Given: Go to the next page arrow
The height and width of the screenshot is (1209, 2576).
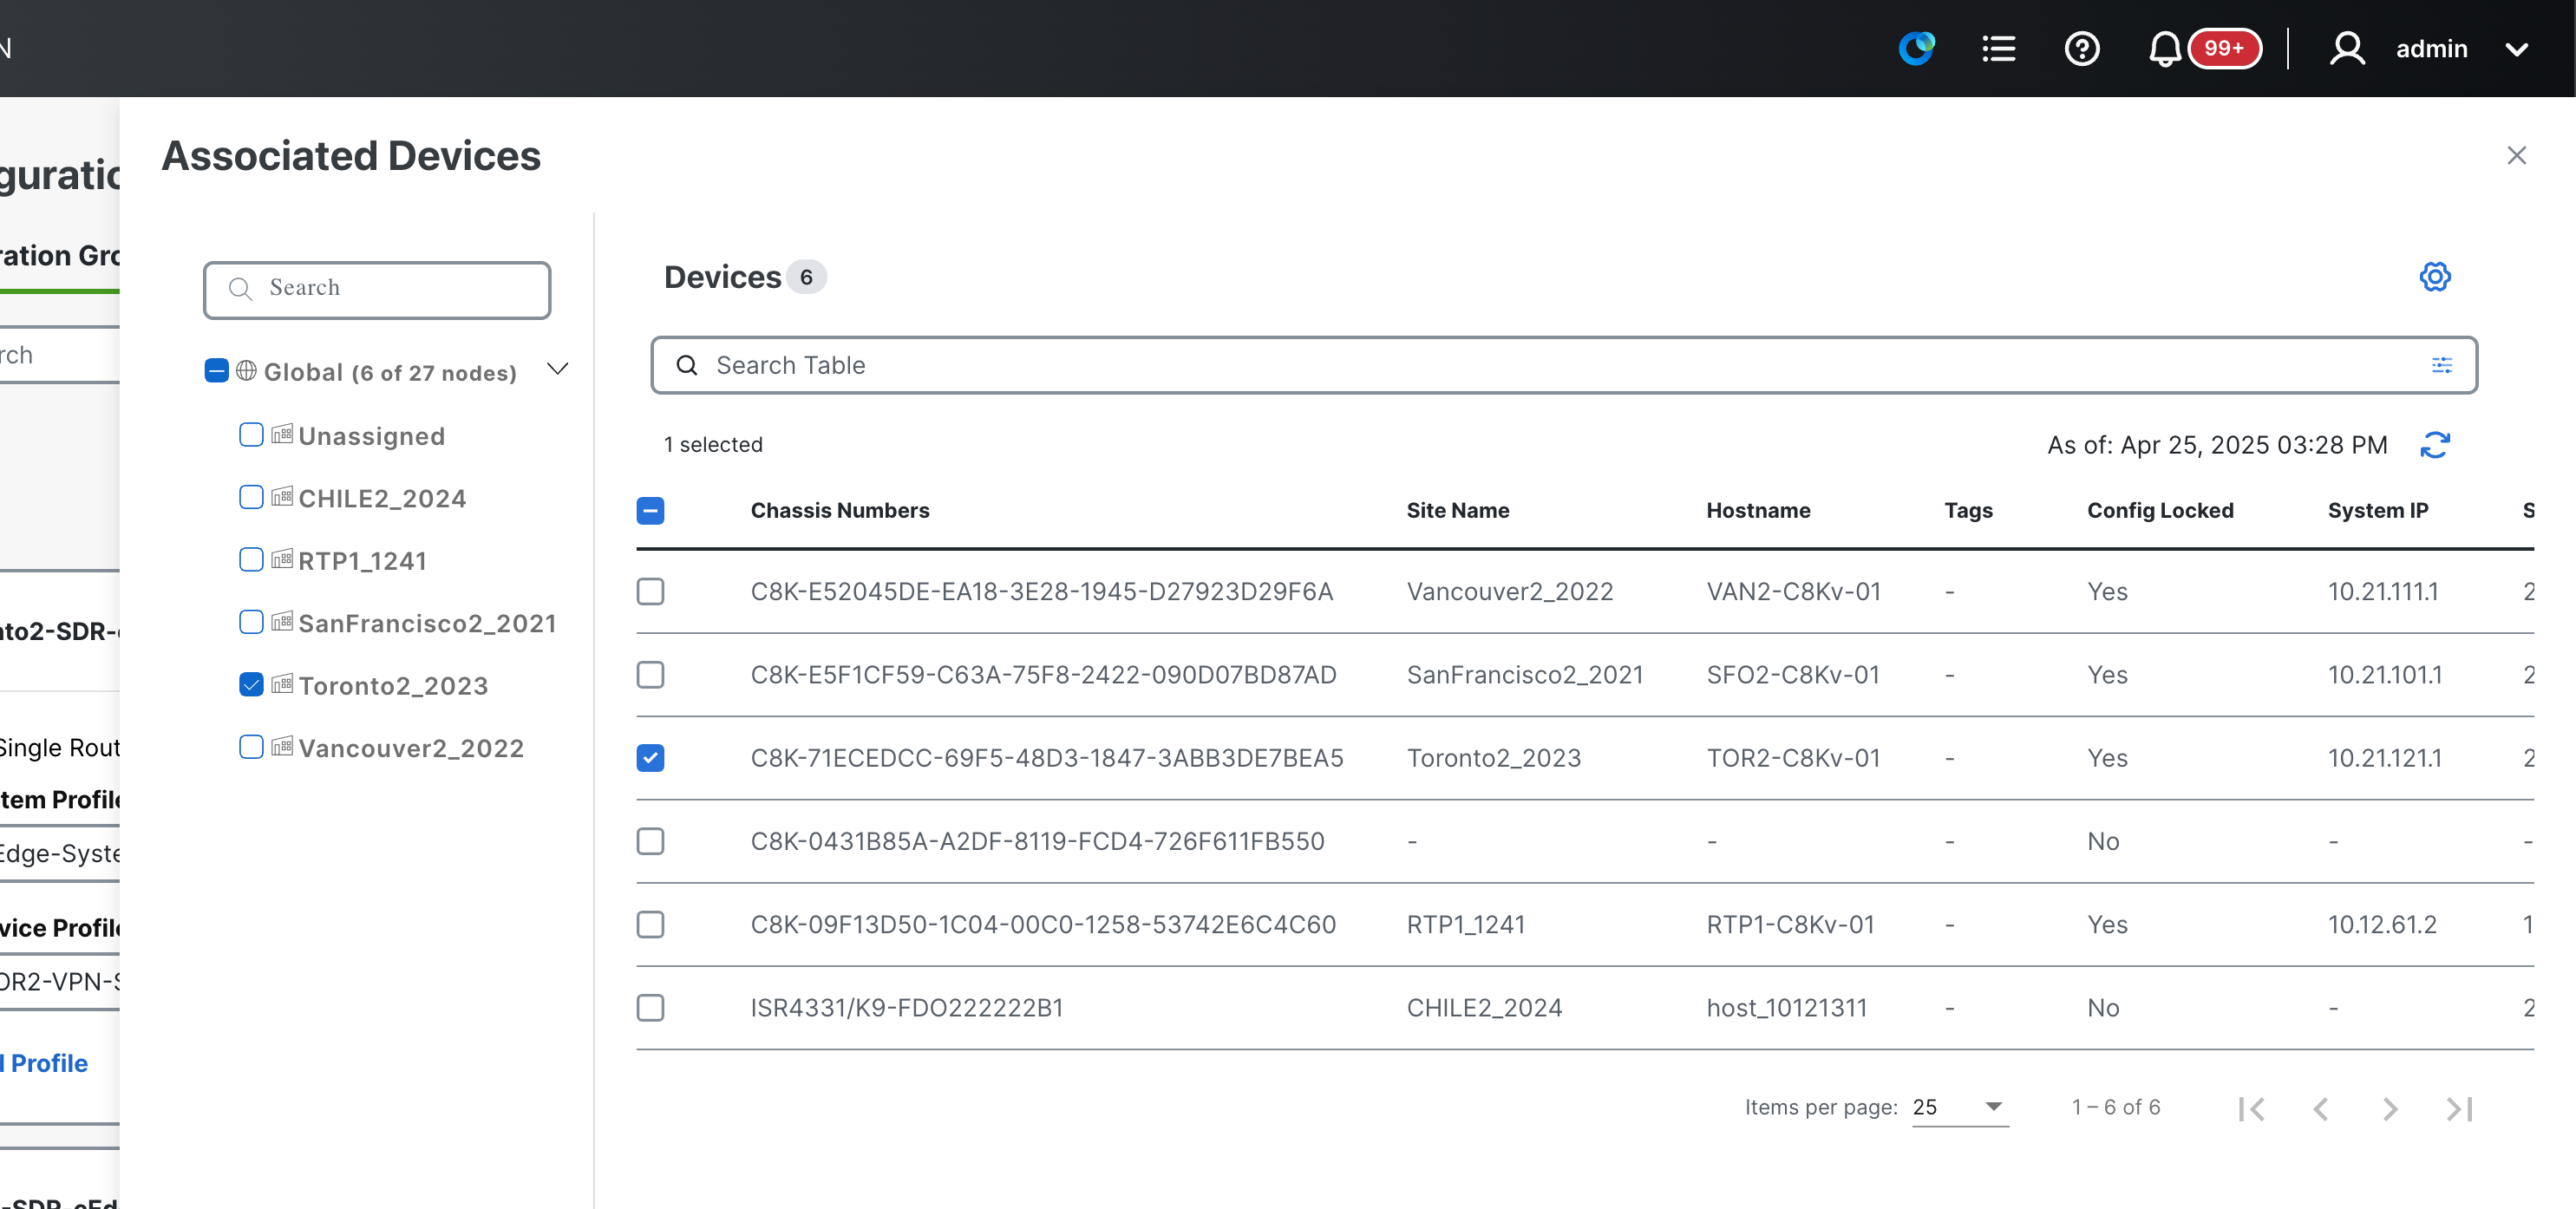Looking at the screenshot, I should coord(2390,1109).
